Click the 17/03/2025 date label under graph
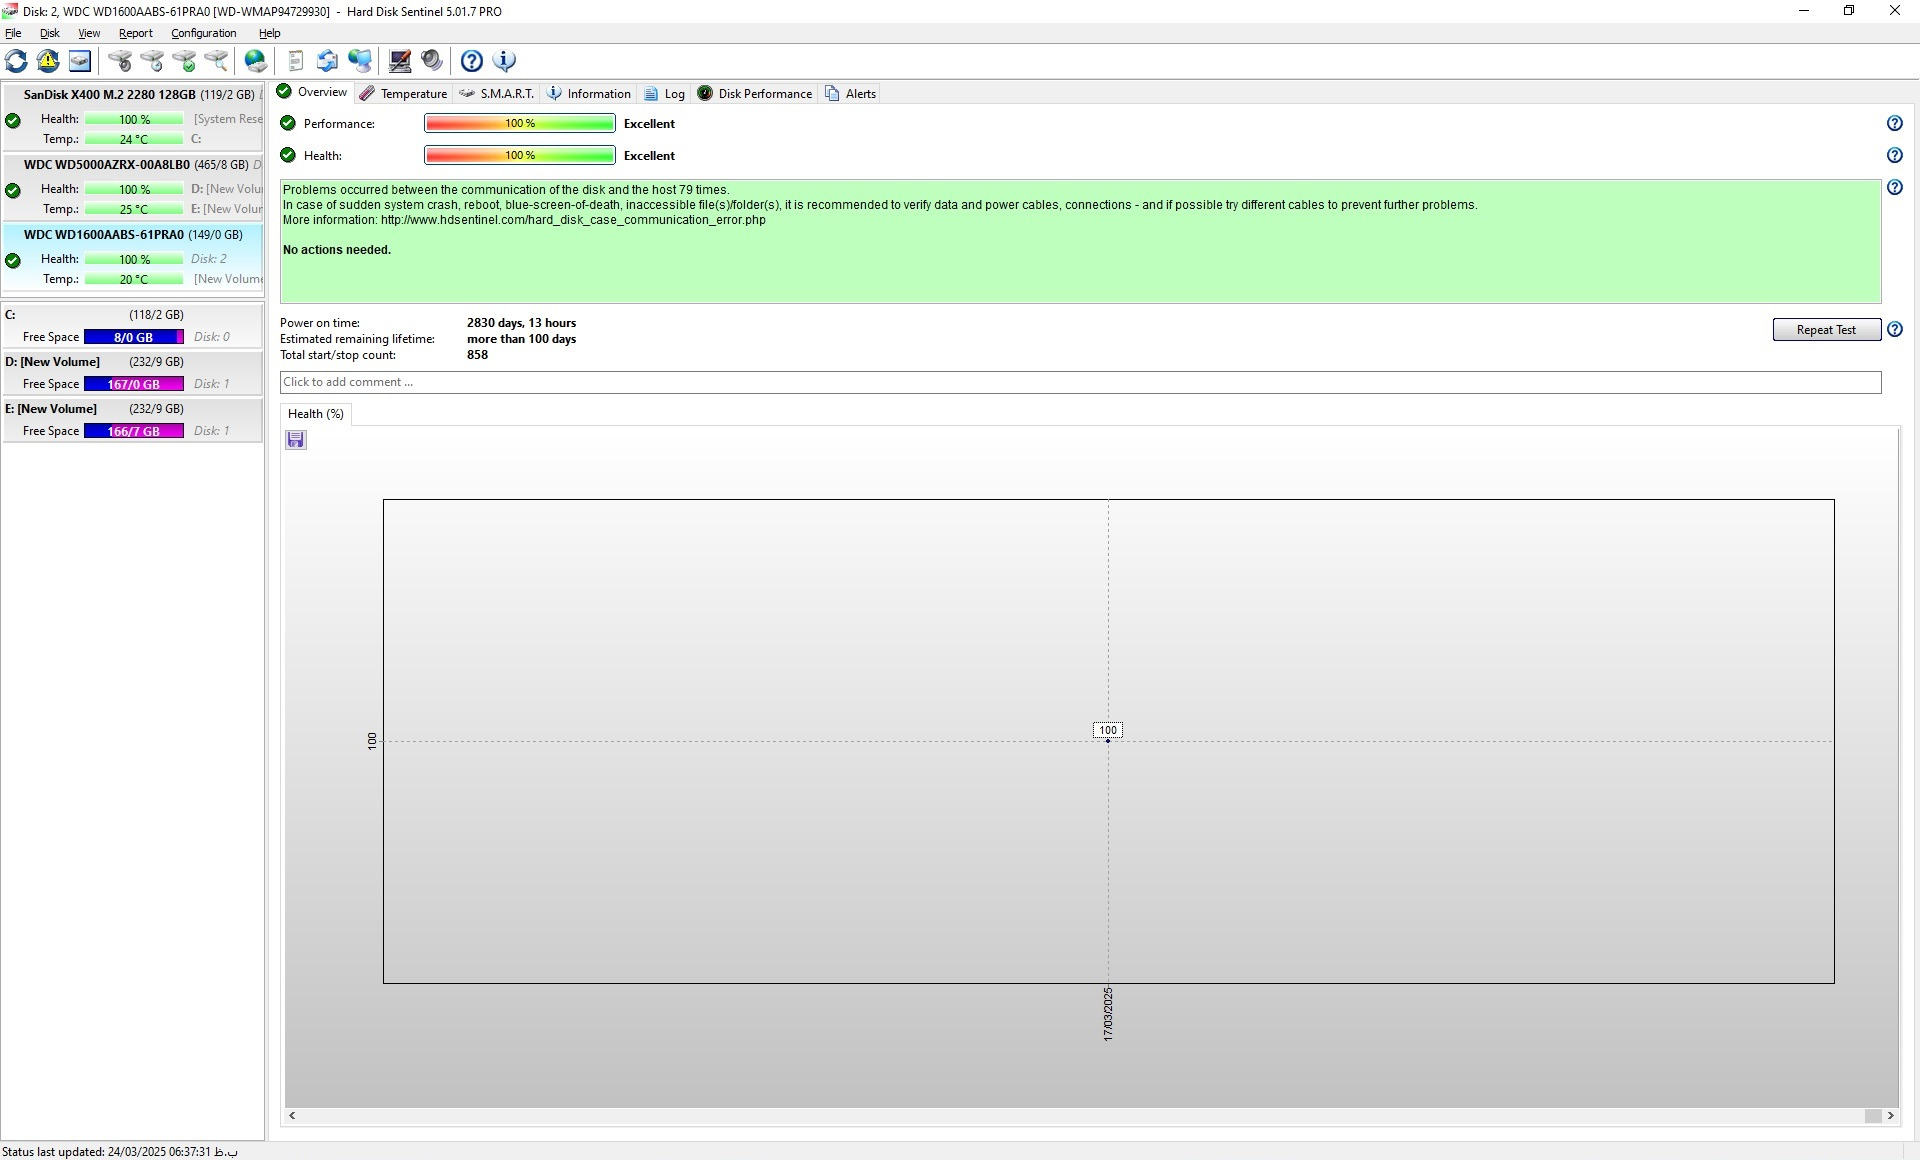Image resolution: width=1920 pixels, height=1160 pixels. pos(1108,1014)
